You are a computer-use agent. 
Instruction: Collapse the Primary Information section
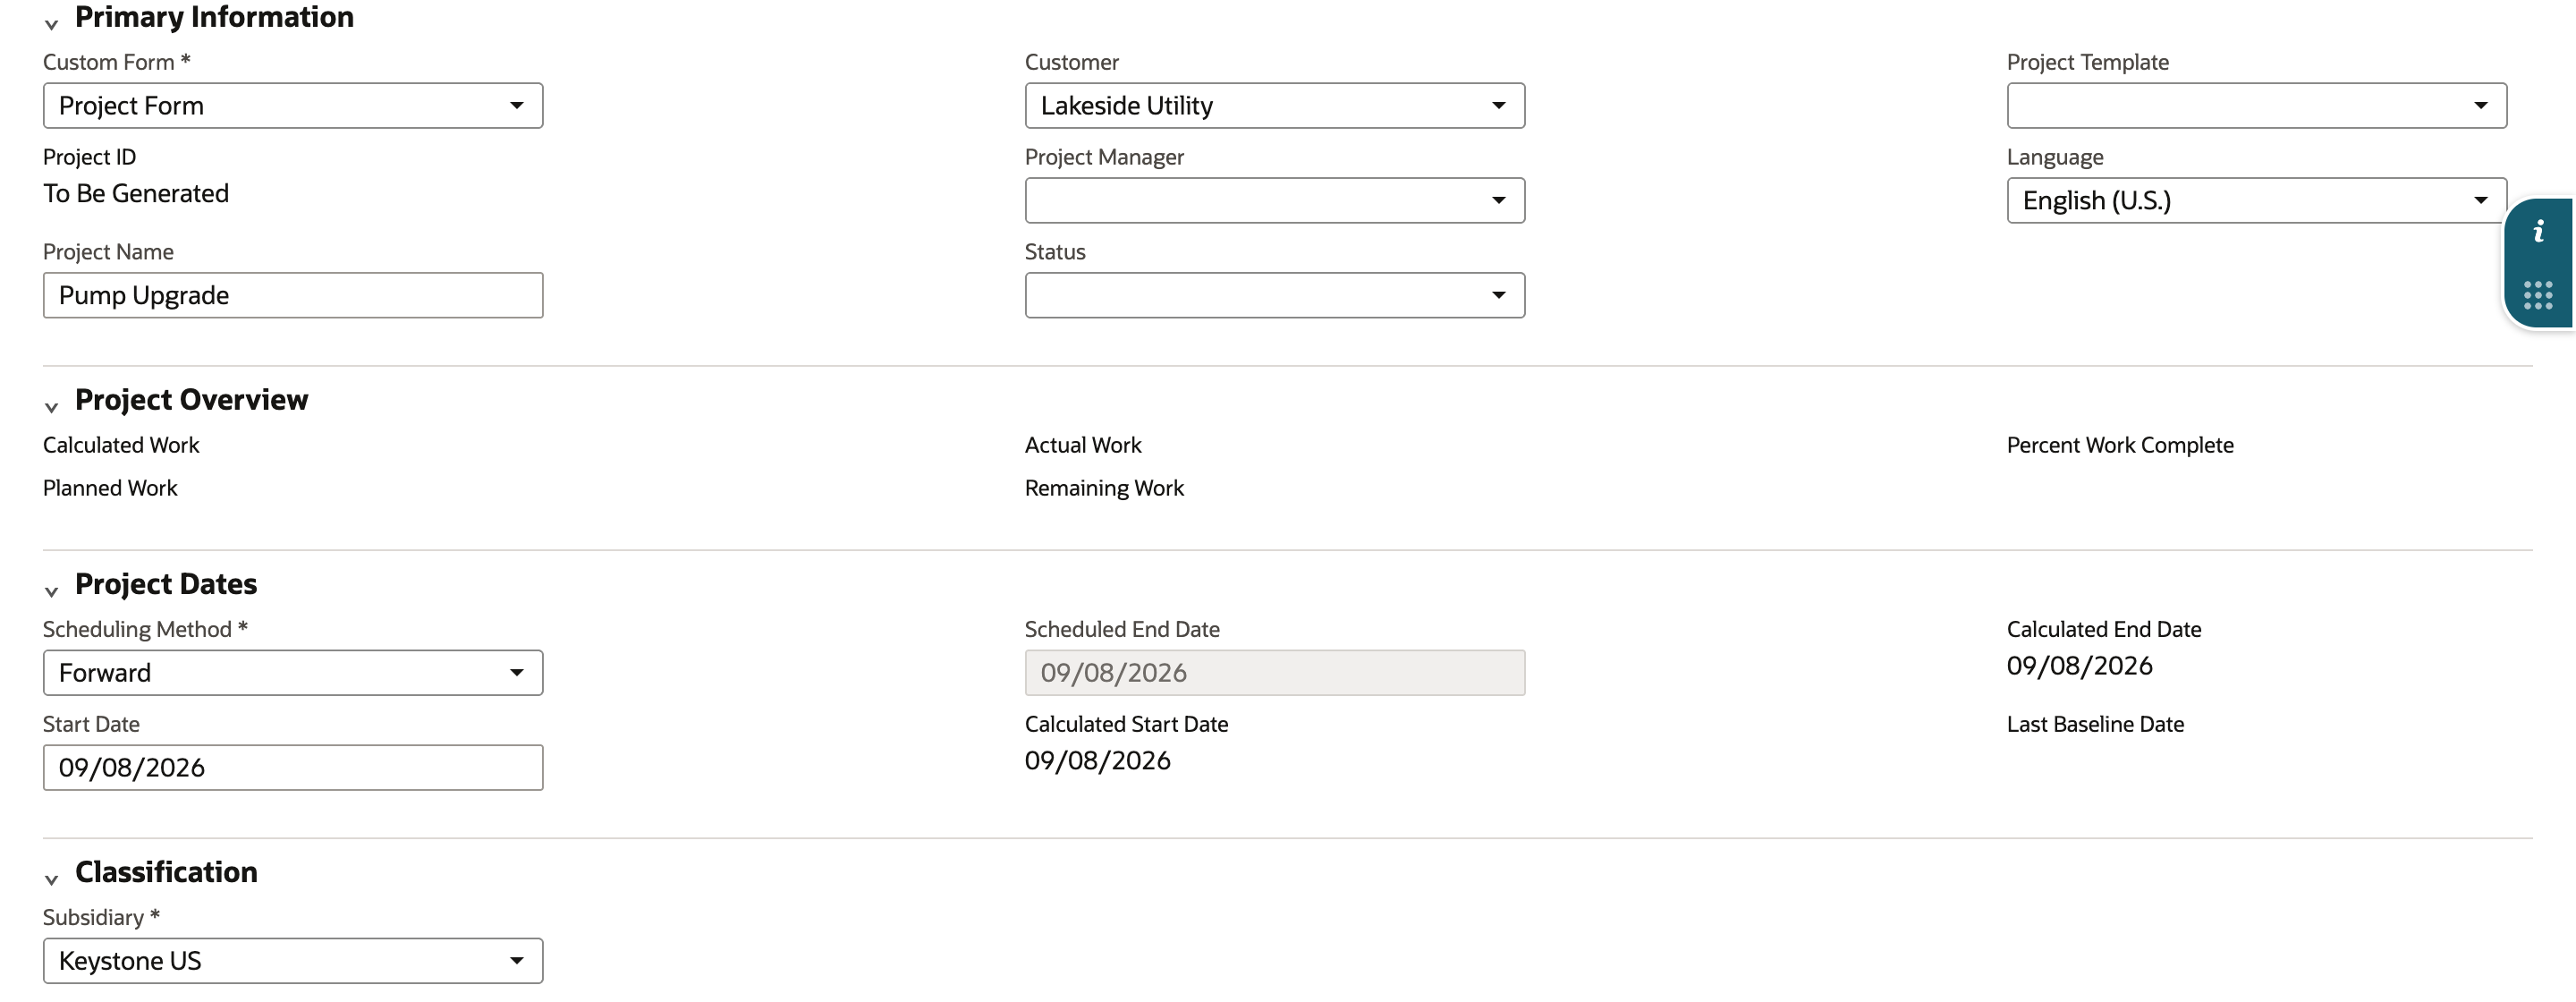(51, 23)
